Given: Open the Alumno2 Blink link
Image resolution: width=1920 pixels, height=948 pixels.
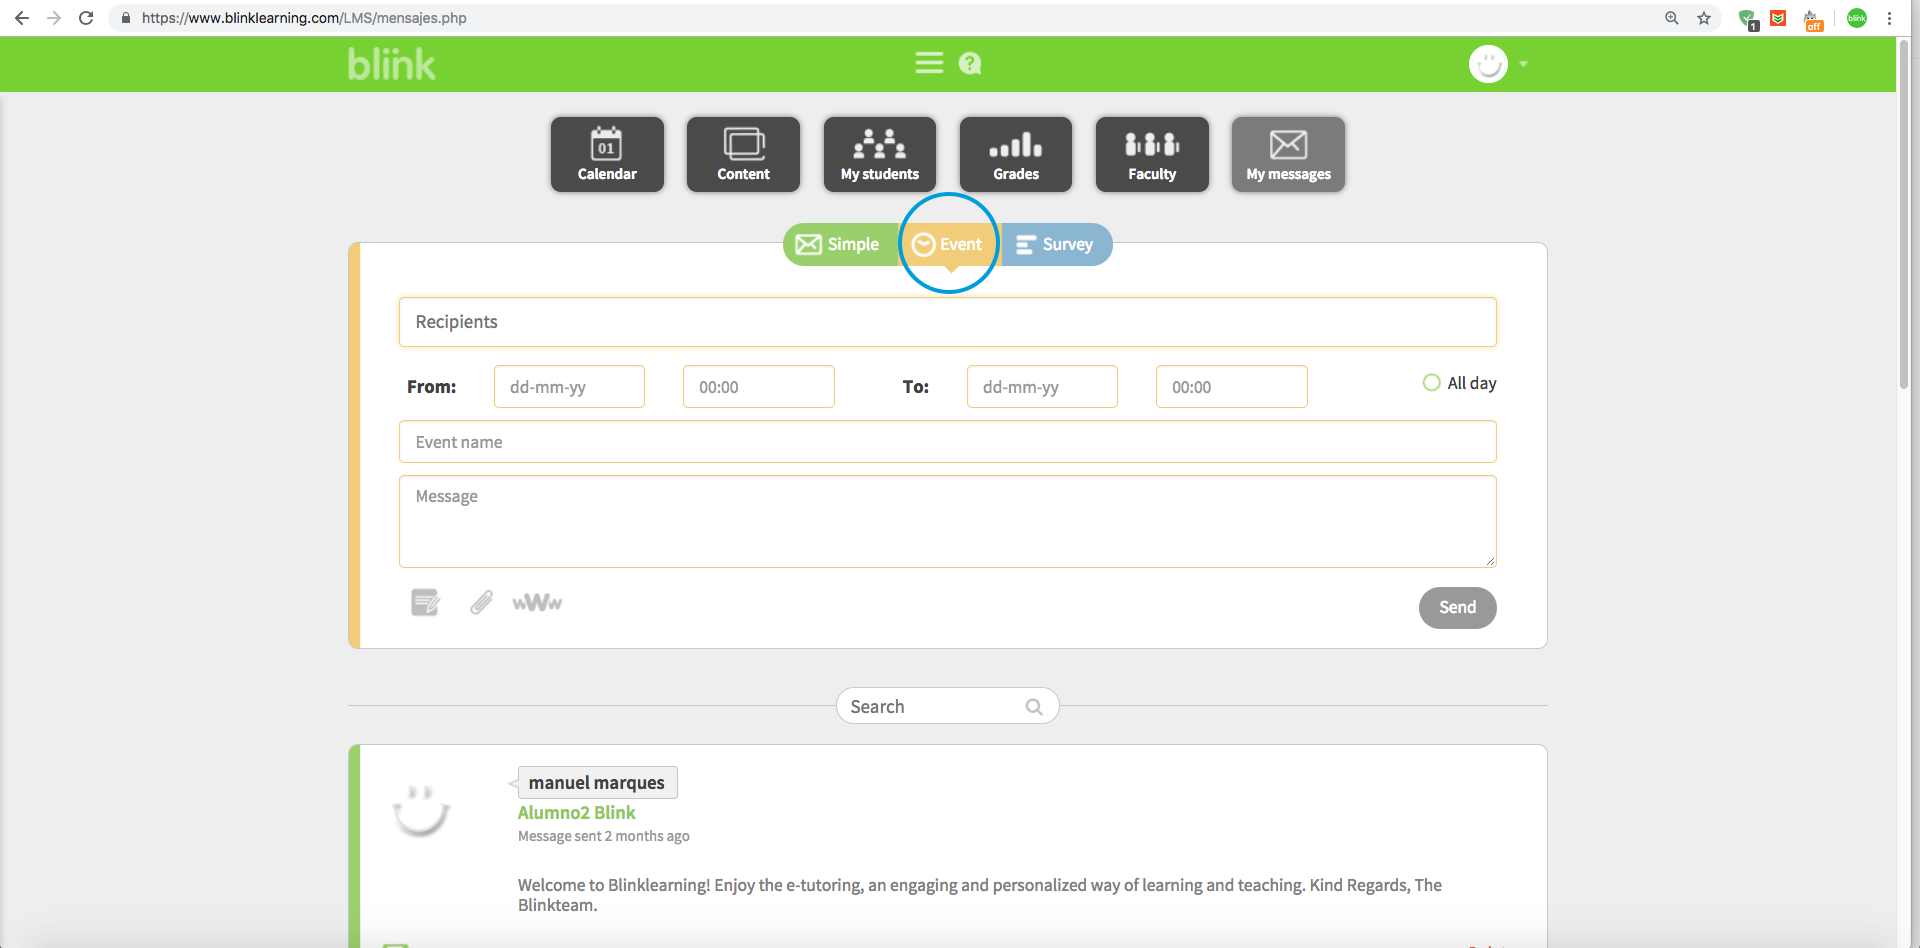Looking at the screenshot, I should 576,813.
